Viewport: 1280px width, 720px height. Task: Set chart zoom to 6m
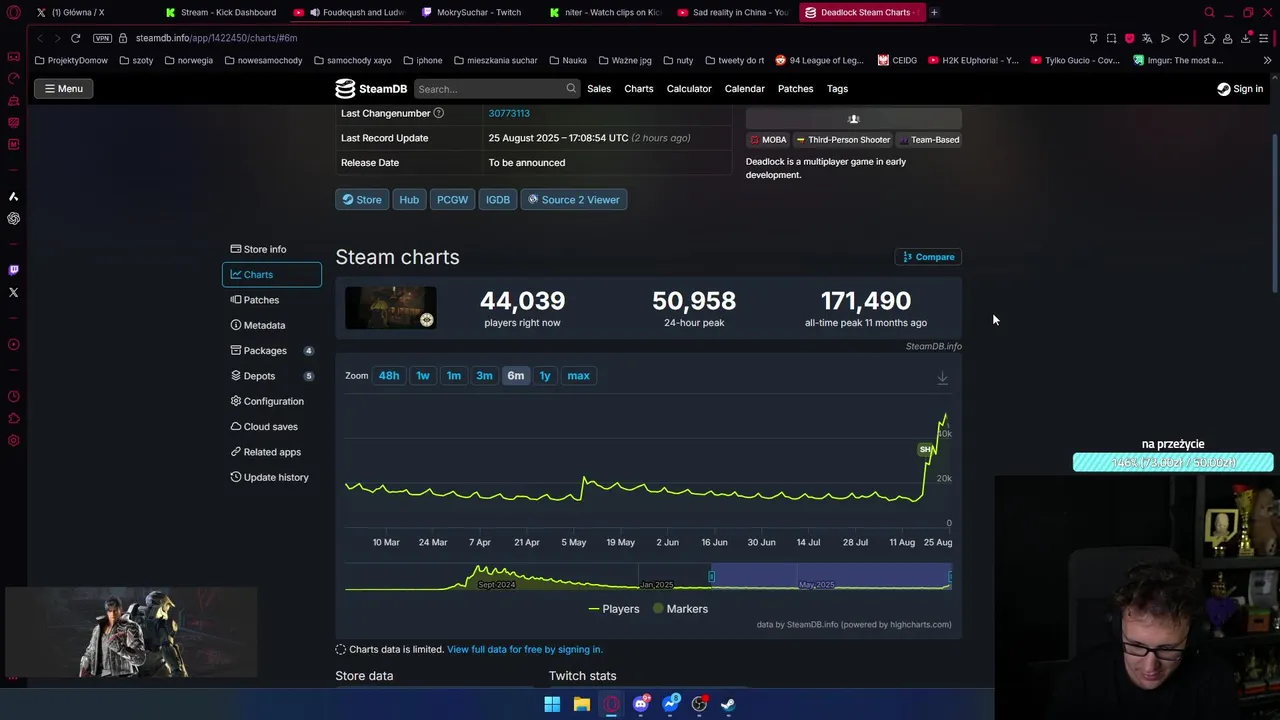(x=516, y=376)
